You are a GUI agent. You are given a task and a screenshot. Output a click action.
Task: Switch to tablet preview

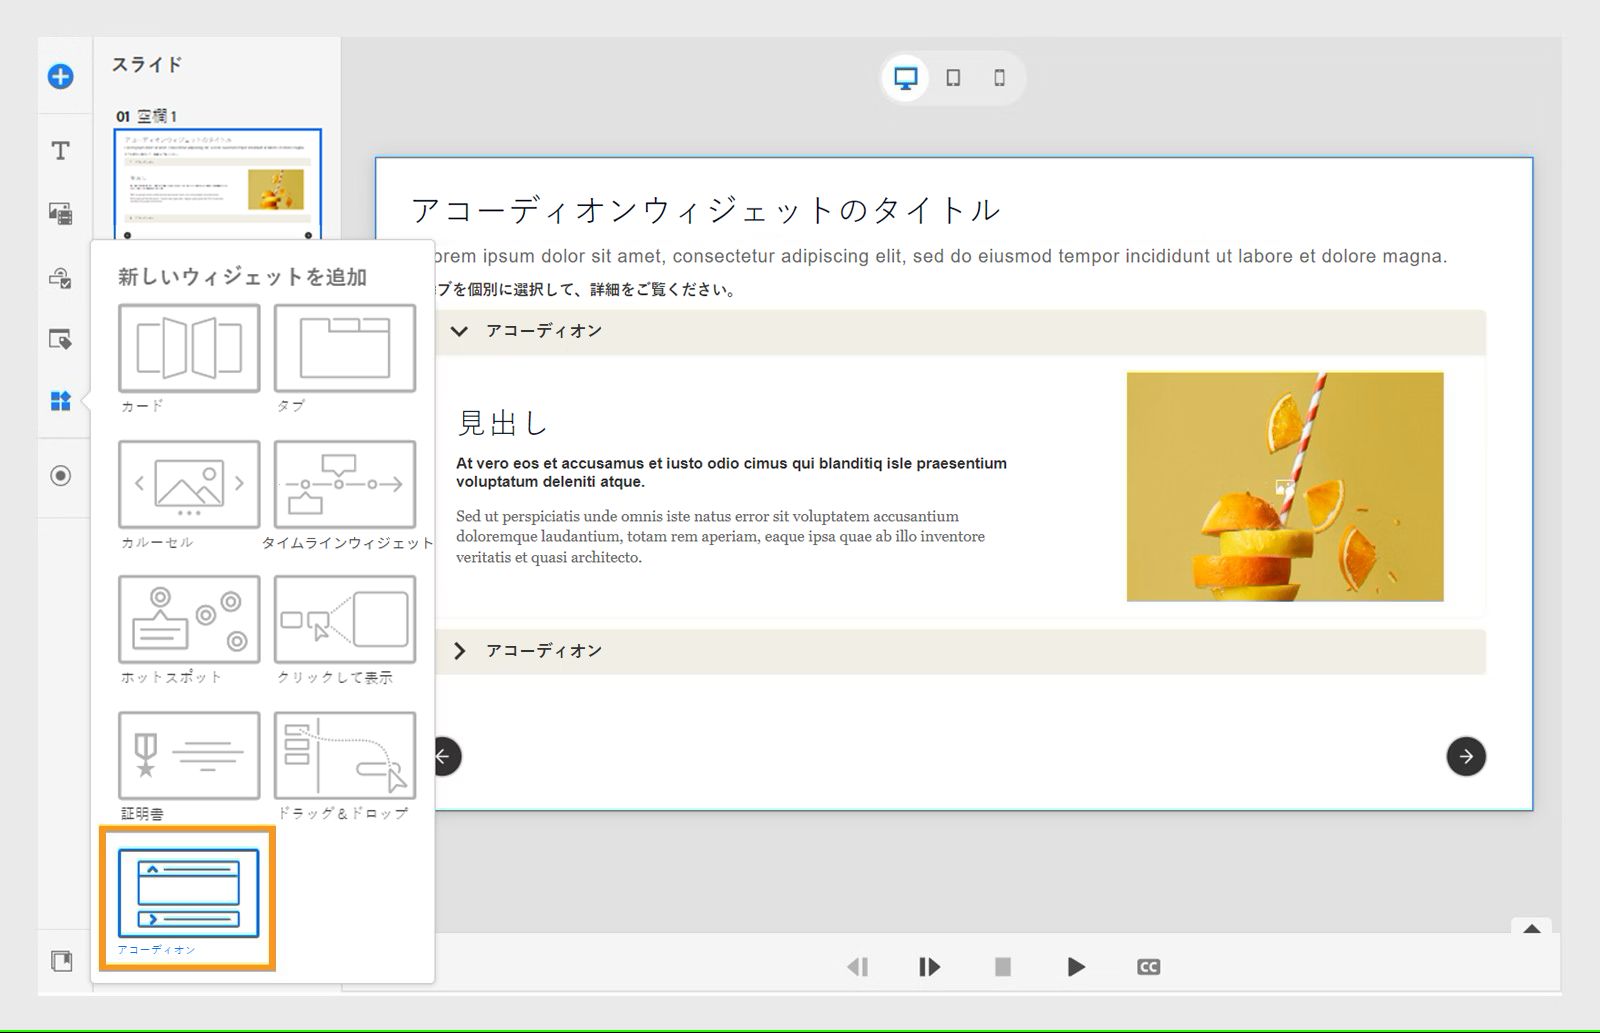953,78
